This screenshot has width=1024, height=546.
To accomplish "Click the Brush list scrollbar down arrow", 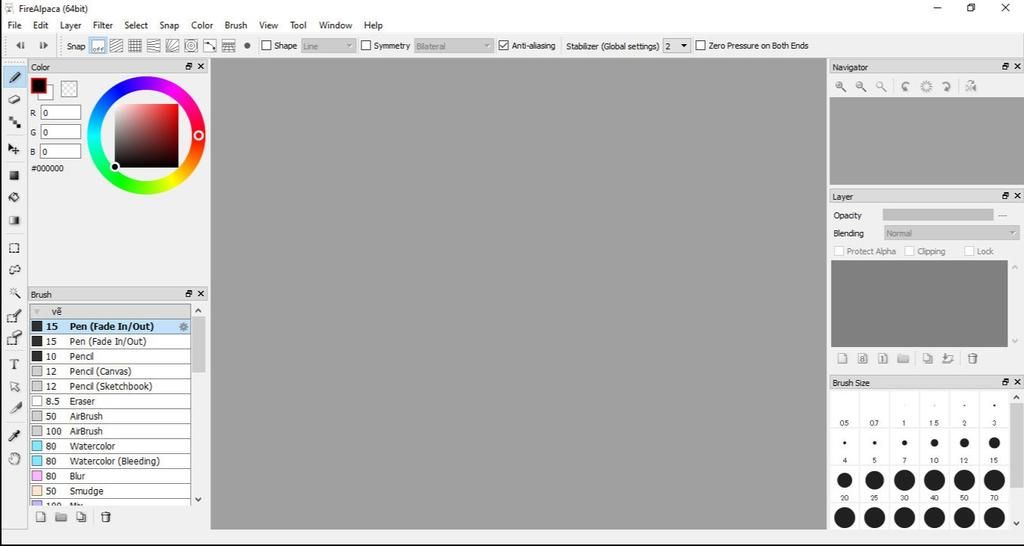I will [199, 500].
